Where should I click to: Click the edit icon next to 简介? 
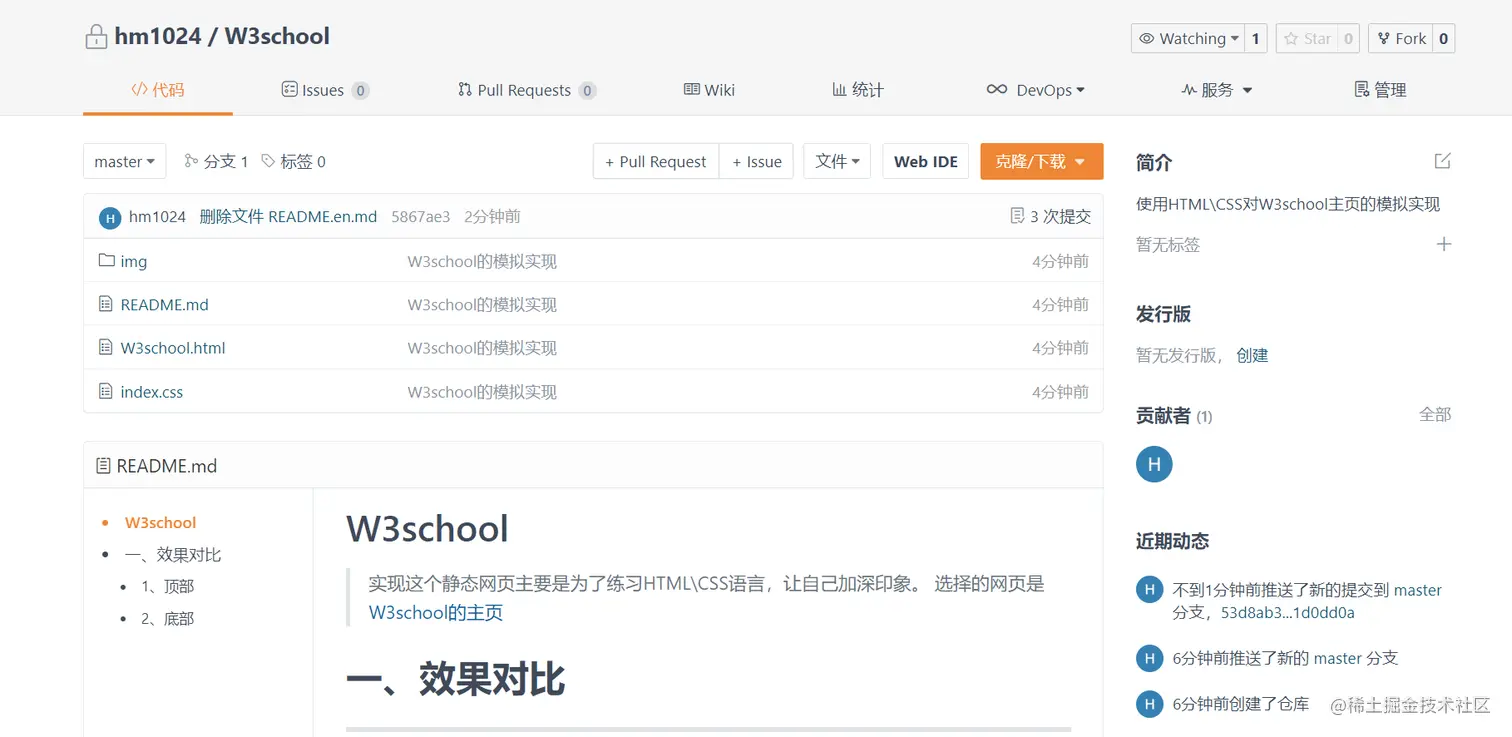(1442, 160)
